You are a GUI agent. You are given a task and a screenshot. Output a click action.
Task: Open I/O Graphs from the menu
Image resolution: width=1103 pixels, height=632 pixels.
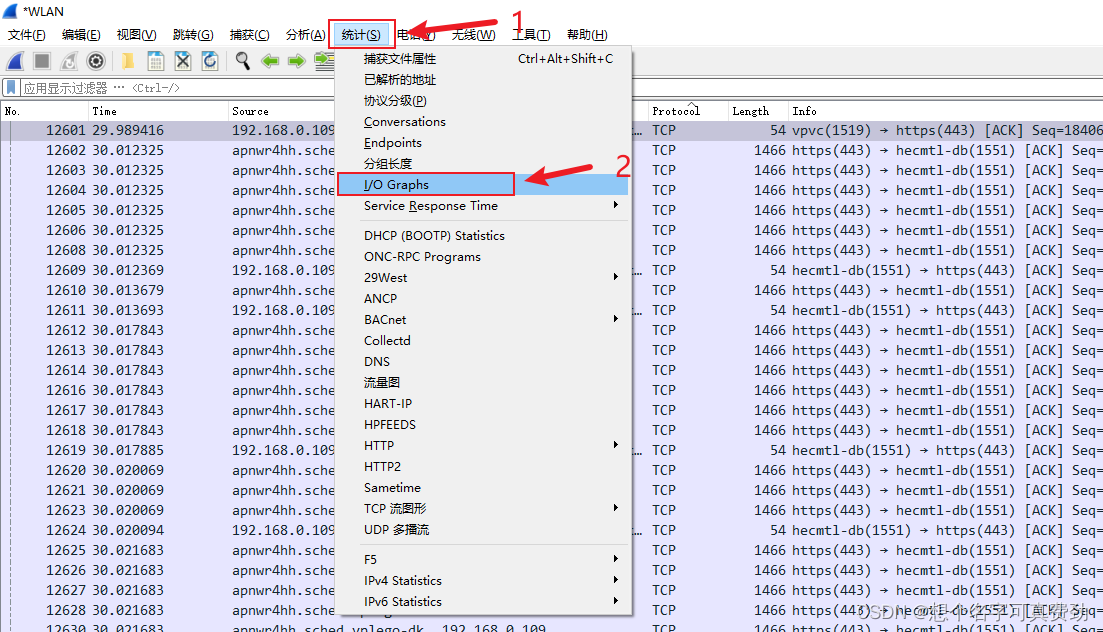[484, 184]
